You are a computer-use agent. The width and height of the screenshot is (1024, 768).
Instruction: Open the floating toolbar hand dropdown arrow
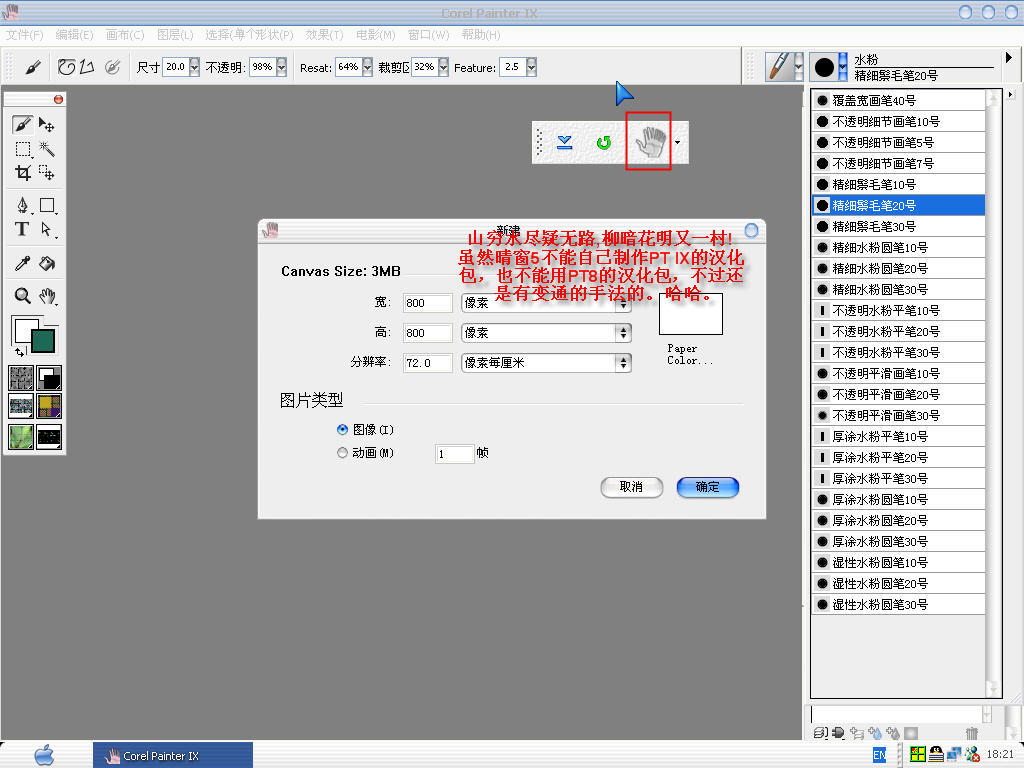(677, 142)
